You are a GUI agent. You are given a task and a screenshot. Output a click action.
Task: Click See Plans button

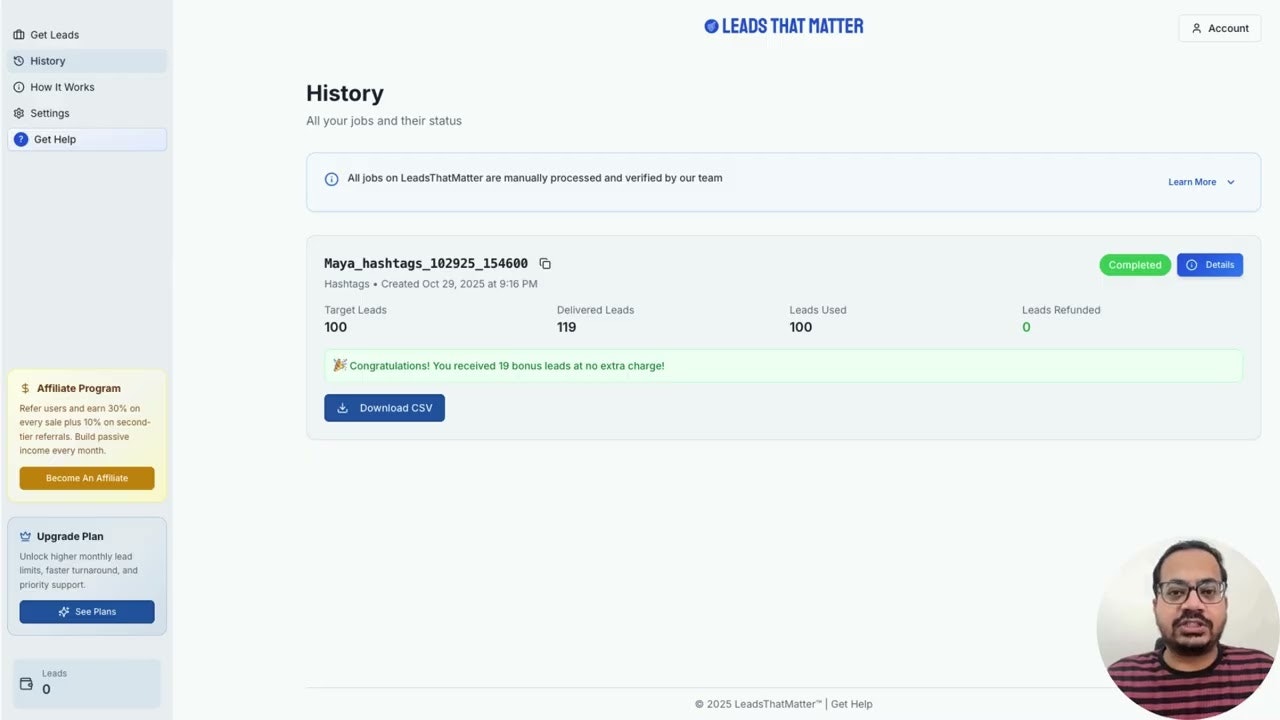click(87, 612)
